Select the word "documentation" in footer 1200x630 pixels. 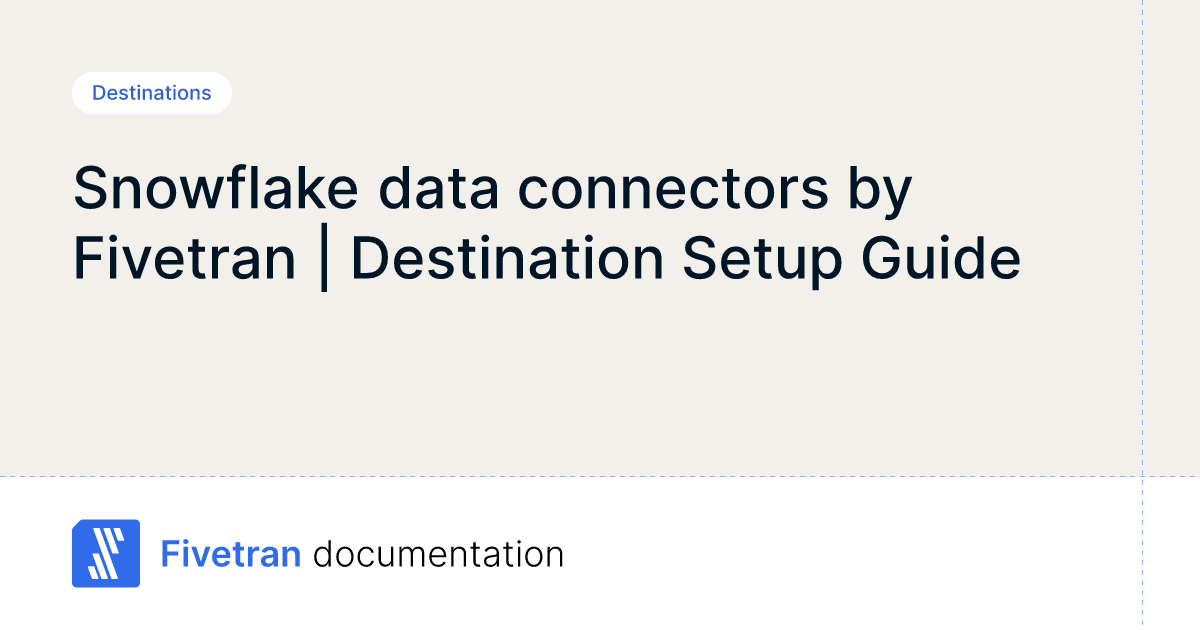click(x=438, y=554)
